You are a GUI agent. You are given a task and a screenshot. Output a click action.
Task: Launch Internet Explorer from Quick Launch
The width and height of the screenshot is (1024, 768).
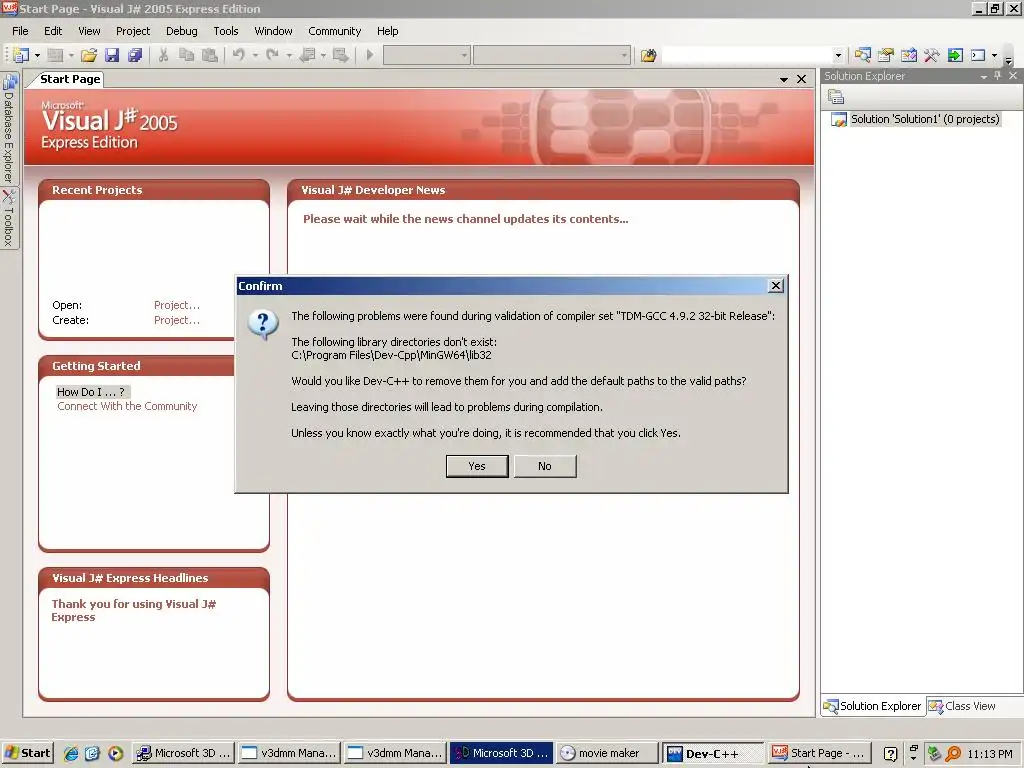(x=71, y=753)
